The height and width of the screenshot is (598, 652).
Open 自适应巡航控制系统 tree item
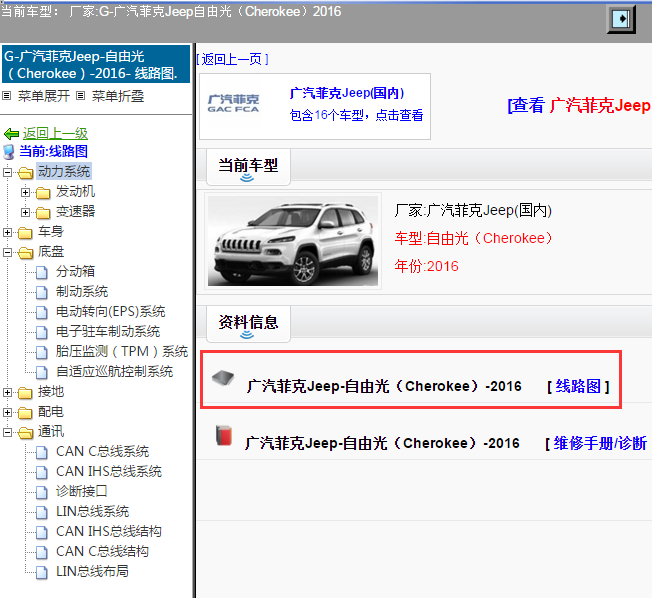pyautogui.click(x=114, y=371)
